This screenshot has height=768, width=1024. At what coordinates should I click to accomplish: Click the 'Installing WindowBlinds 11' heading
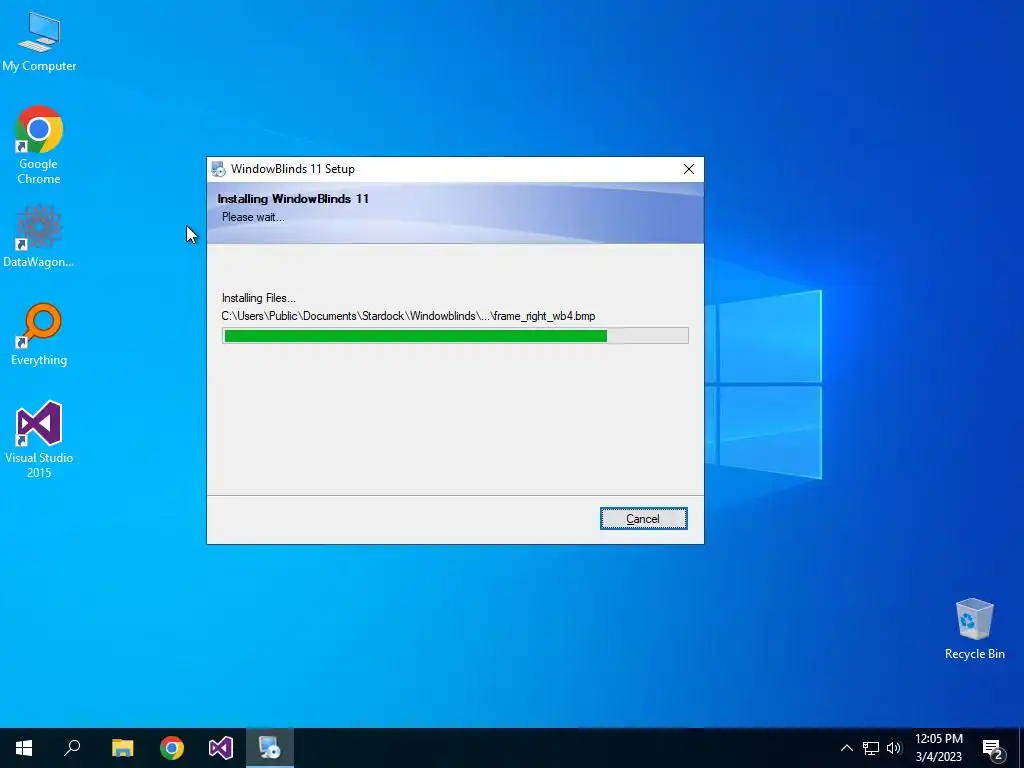tap(293, 199)
